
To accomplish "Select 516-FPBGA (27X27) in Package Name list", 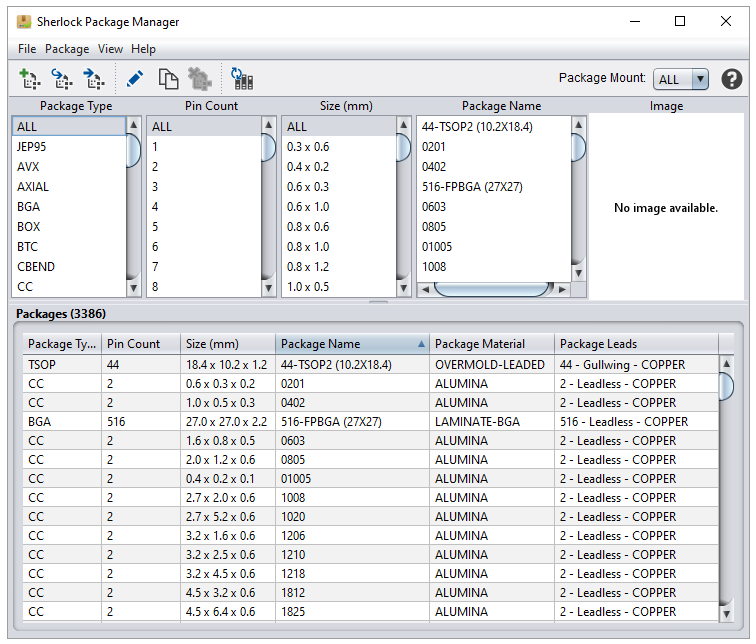I will tap(494, 187).
